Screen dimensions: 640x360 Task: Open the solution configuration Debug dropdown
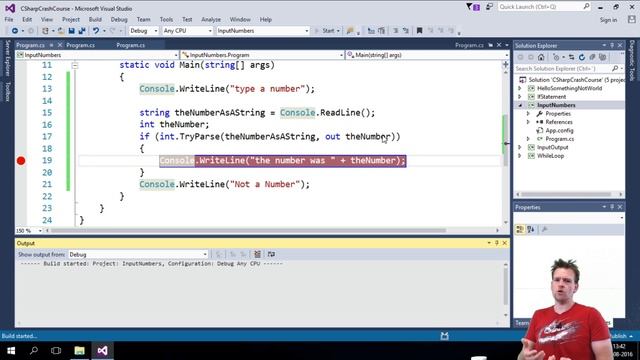[144, 31]
